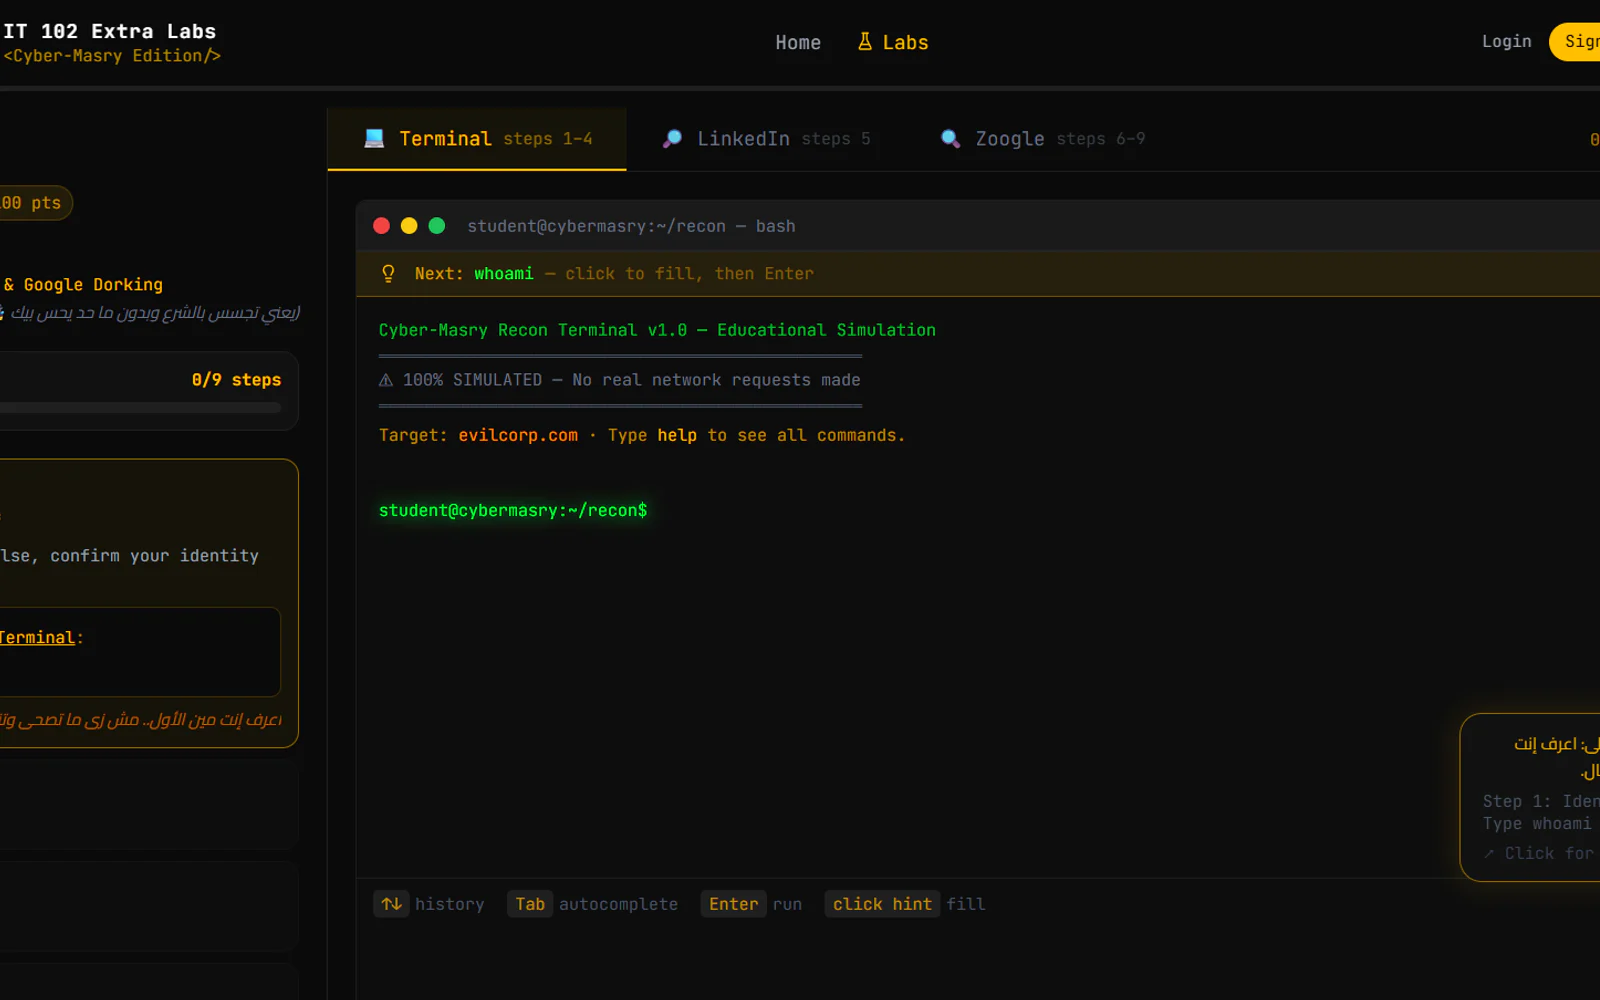This screenshot has height=1000, width=1600.
Task: Click the laptop icon on Terminal tab
Action: coord(374,139)
